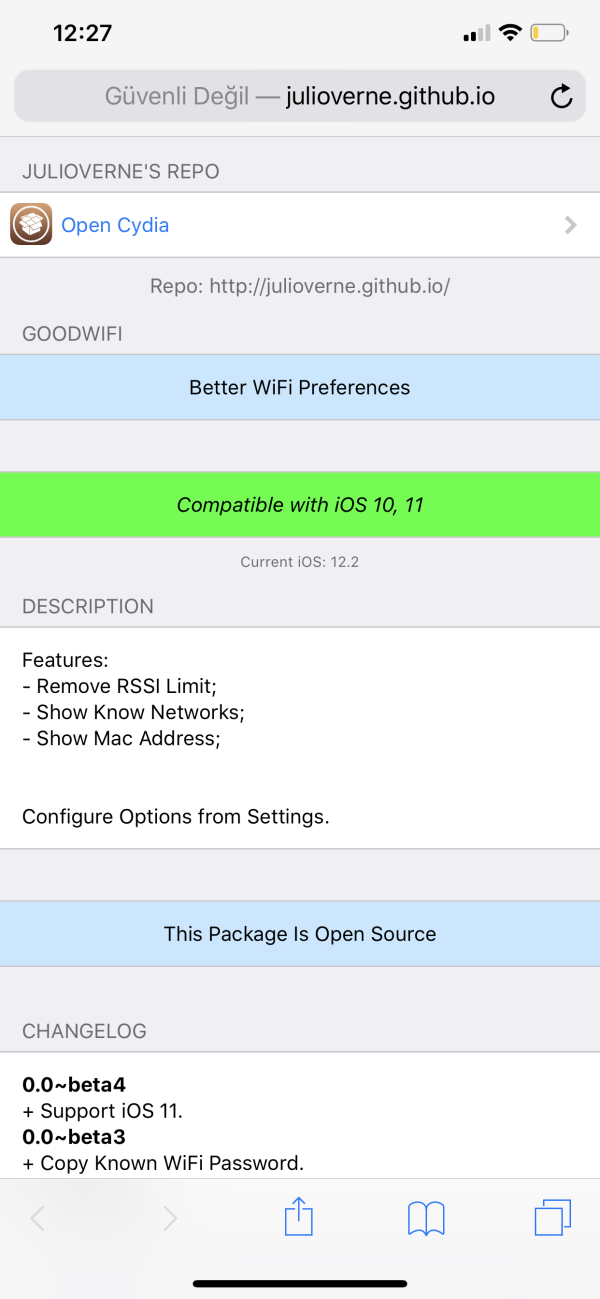This screenshot has width=600, height=1299.
Task: Open the bookmarks book icon
Action: (x=426, y=1218)
